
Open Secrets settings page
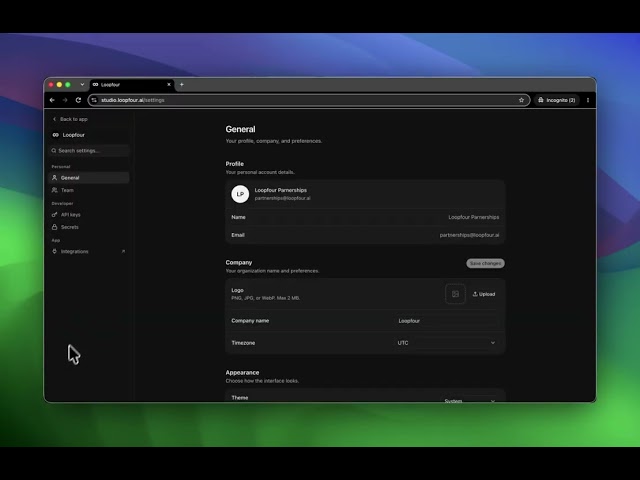pyautogui.click(x=89, y=227)
